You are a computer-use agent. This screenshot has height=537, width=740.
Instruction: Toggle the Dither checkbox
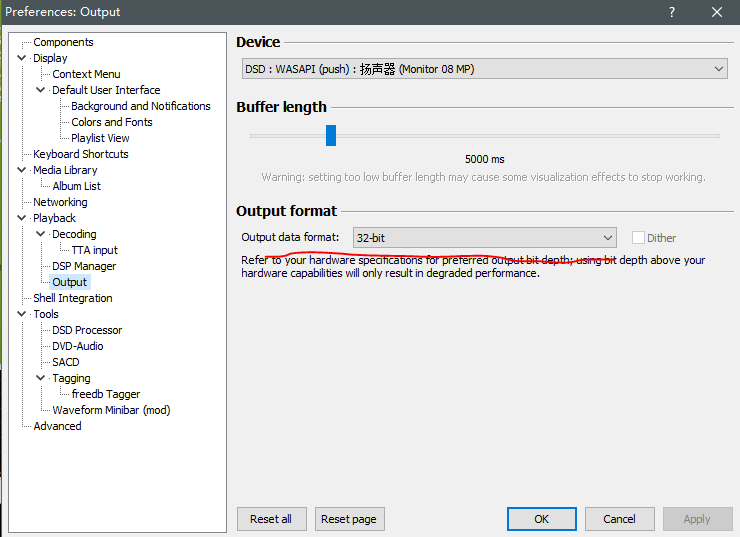[x=638, y=238]
